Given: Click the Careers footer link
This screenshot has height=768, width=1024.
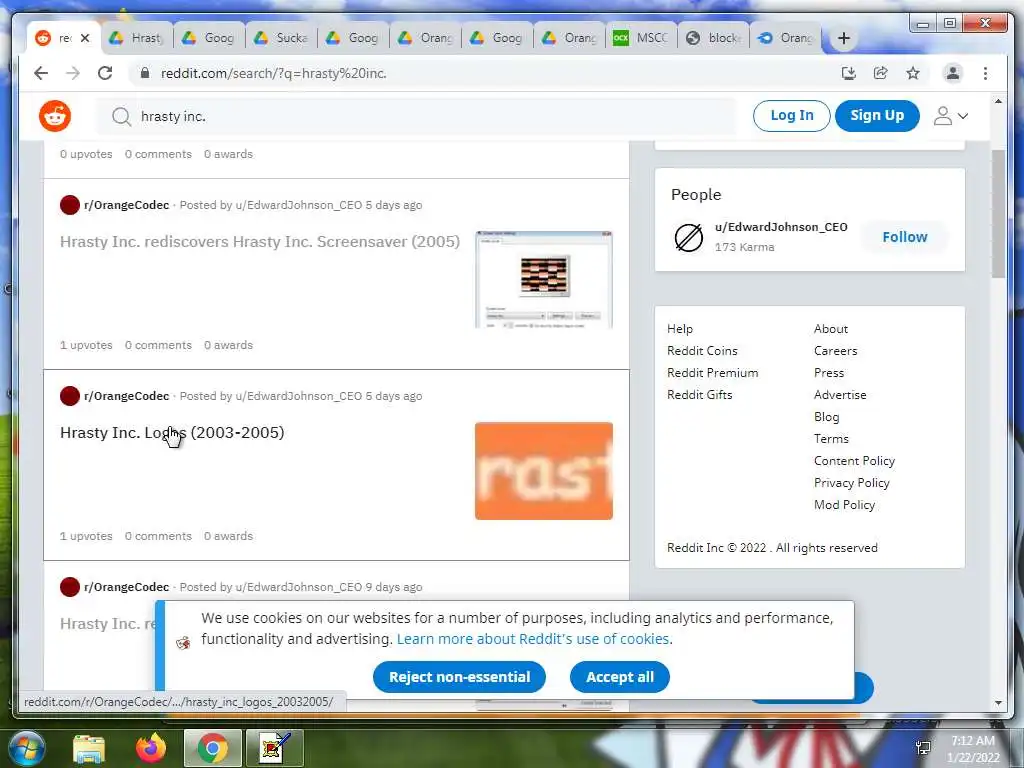Looking at the screenshot, I should (x=835, y=351).
